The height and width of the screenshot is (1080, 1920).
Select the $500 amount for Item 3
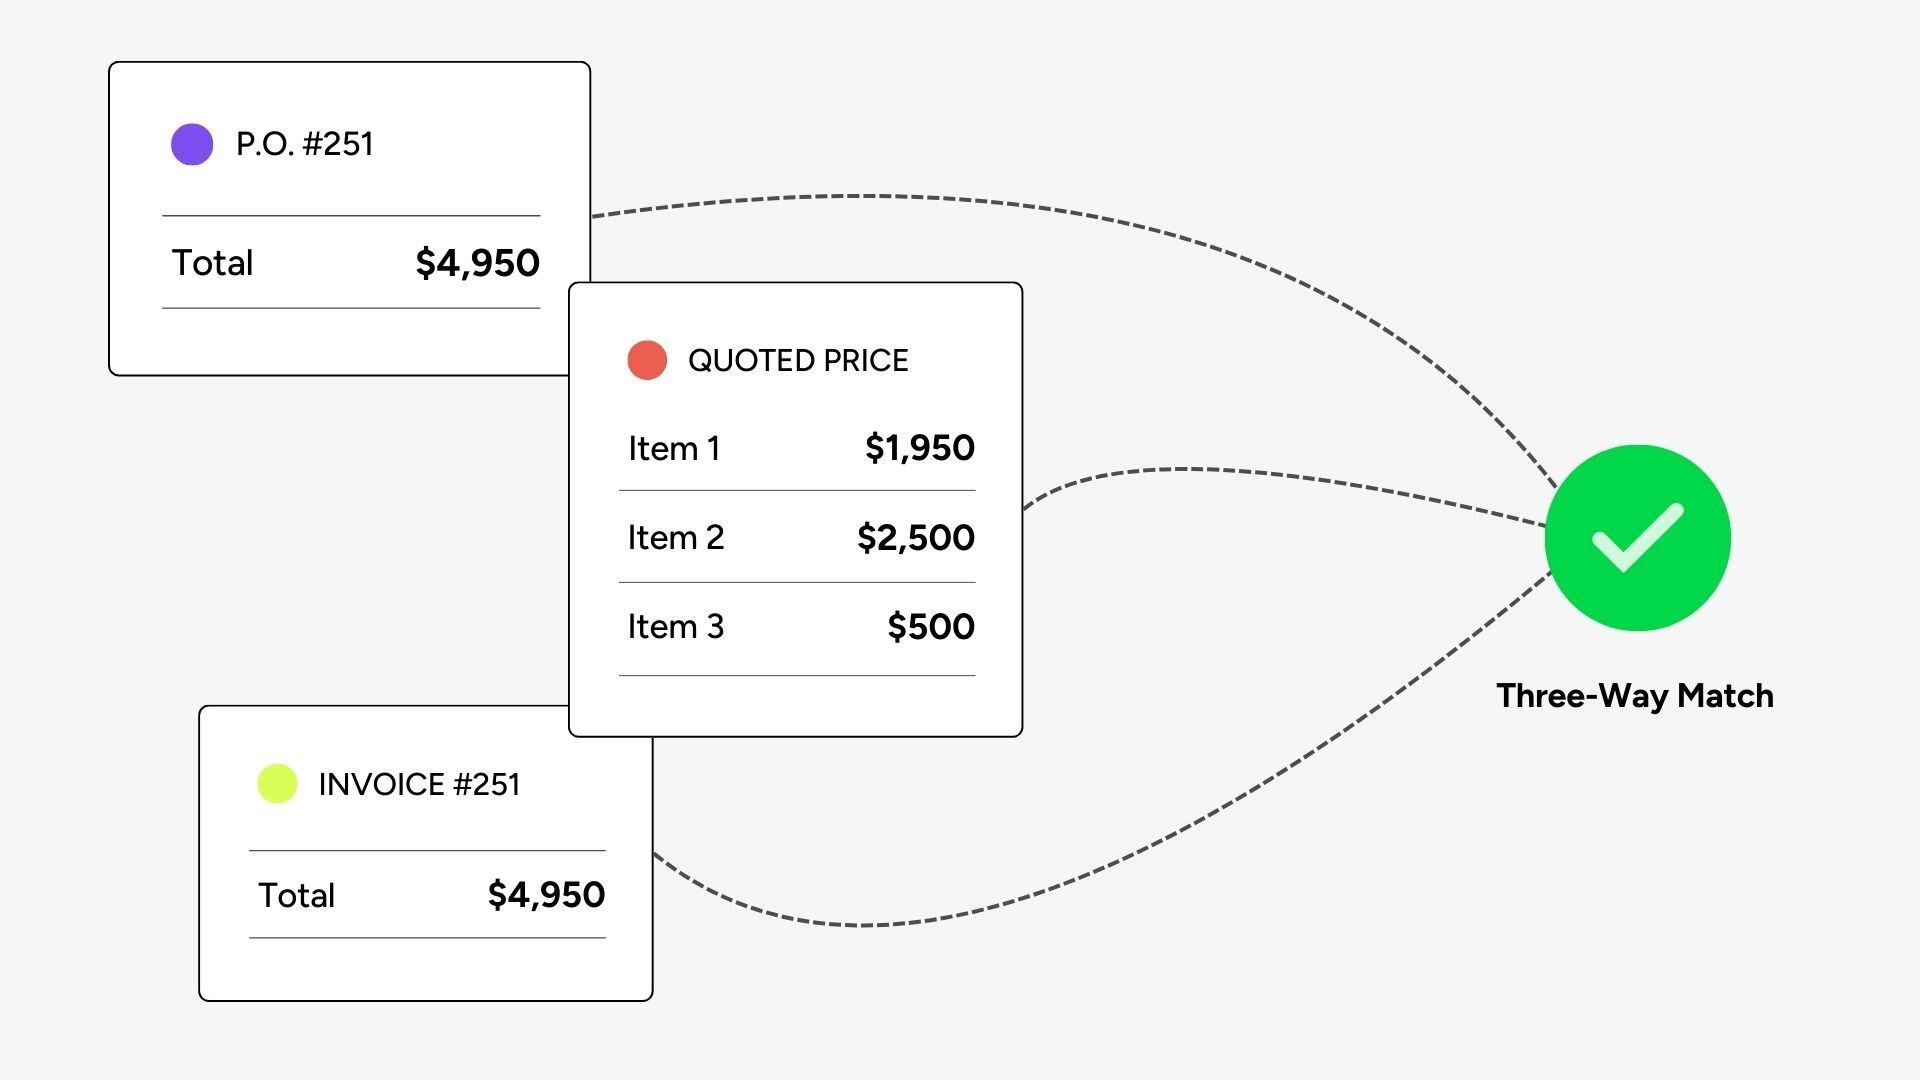(930, 626)
